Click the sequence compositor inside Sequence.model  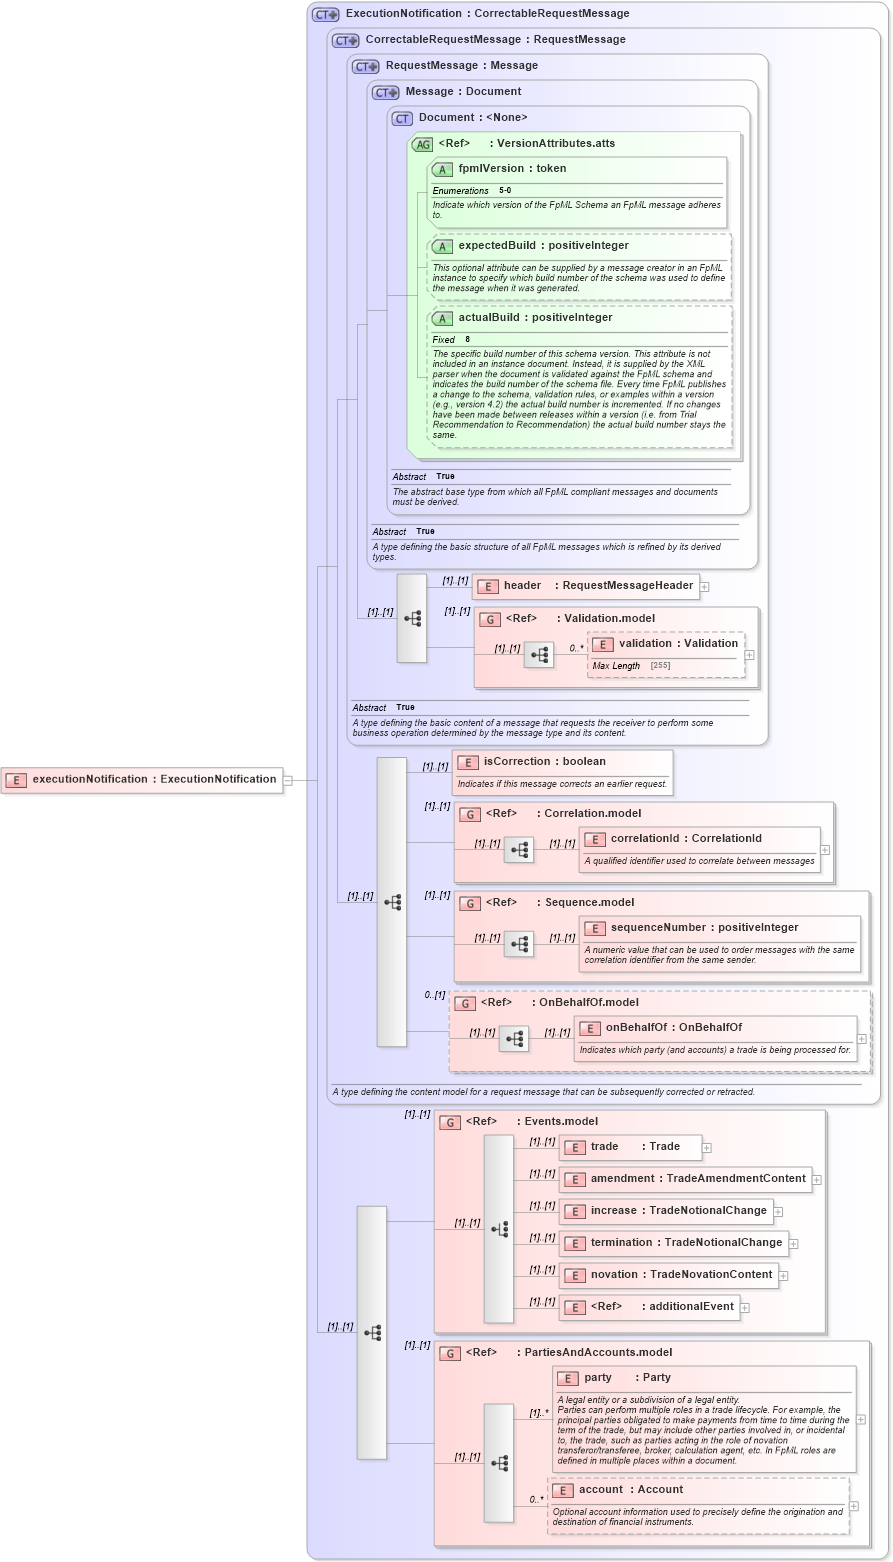tap(519, 944)
